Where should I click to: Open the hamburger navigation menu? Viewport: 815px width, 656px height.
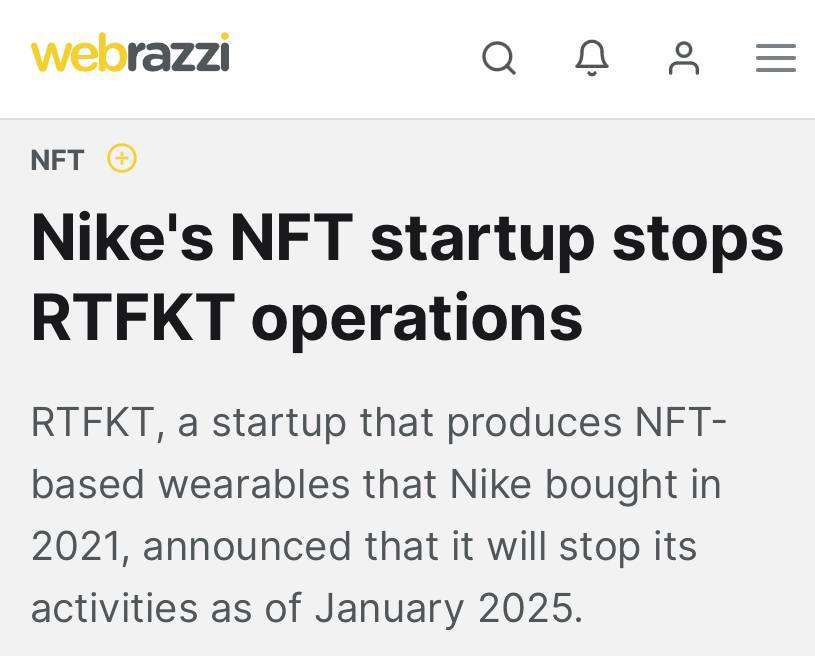pos(776,58)
